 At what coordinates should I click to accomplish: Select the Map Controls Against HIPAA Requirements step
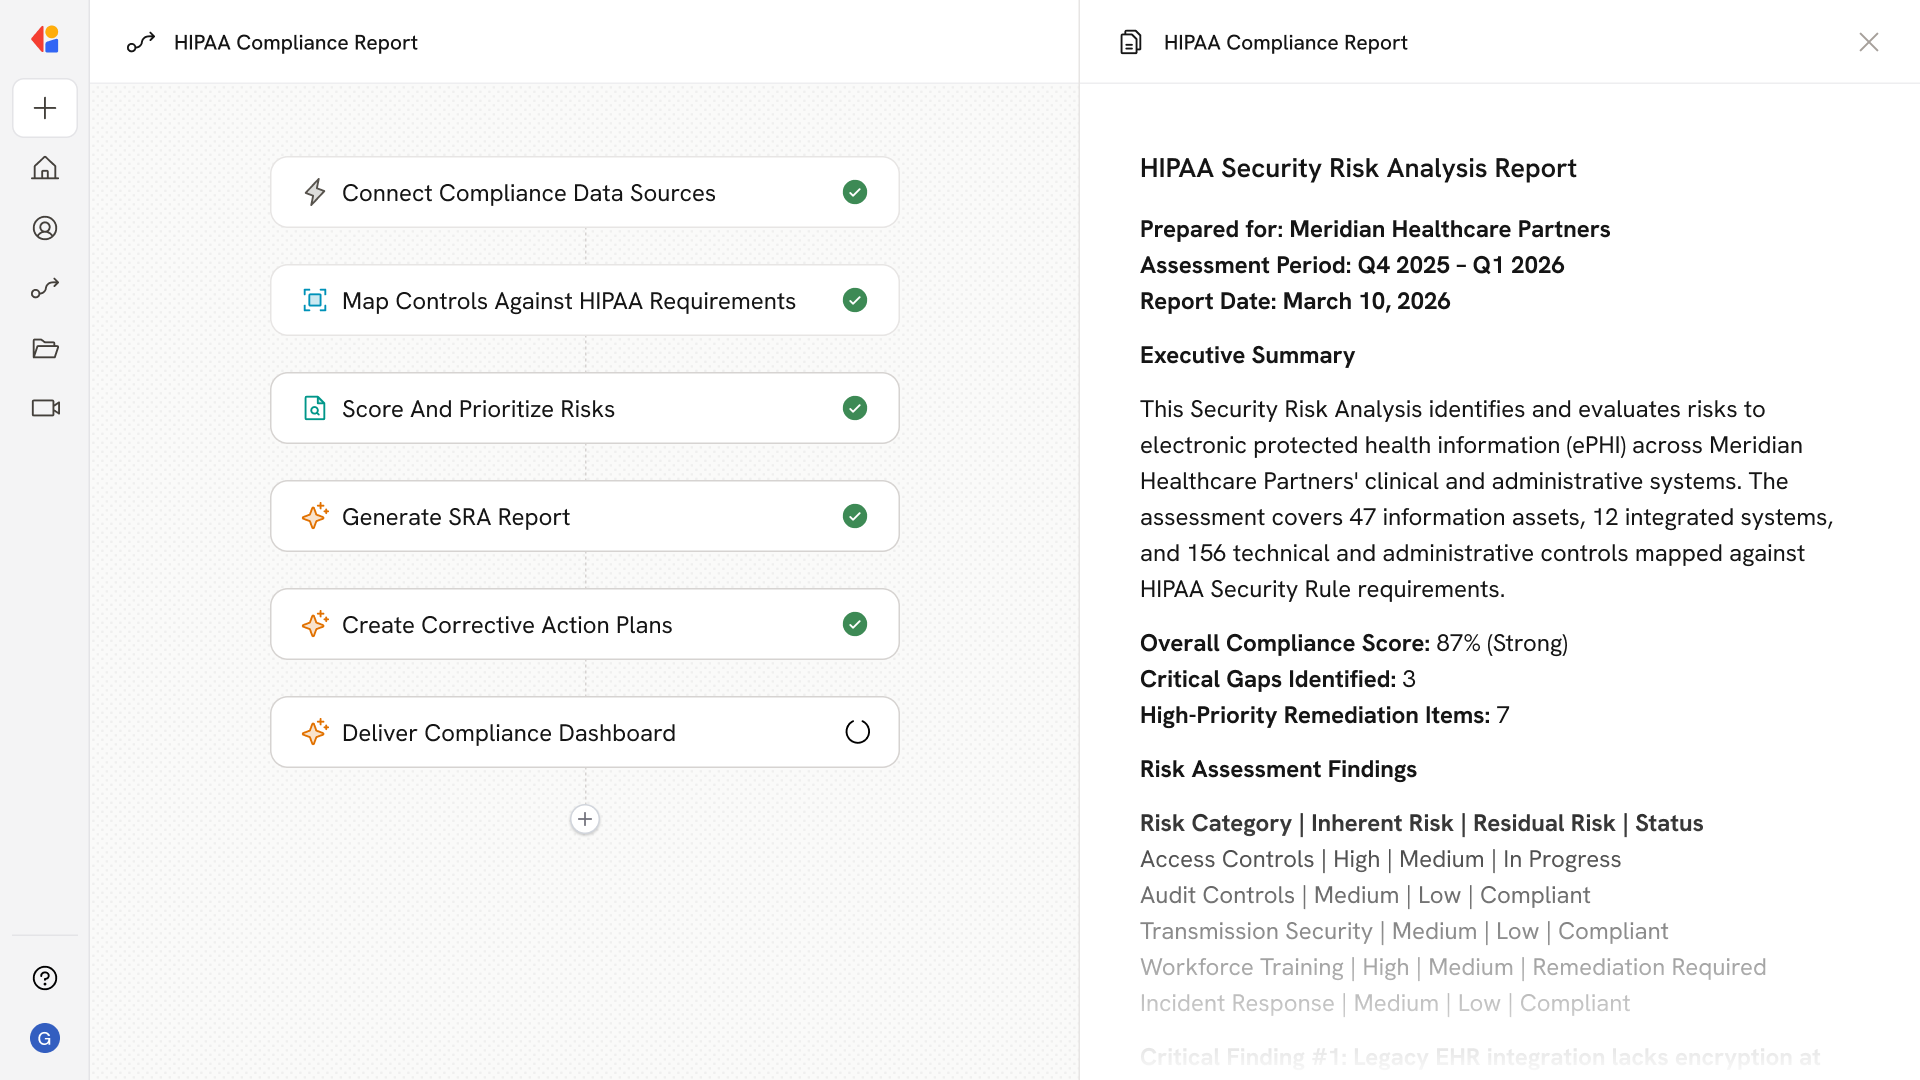[x=568, y=301]
